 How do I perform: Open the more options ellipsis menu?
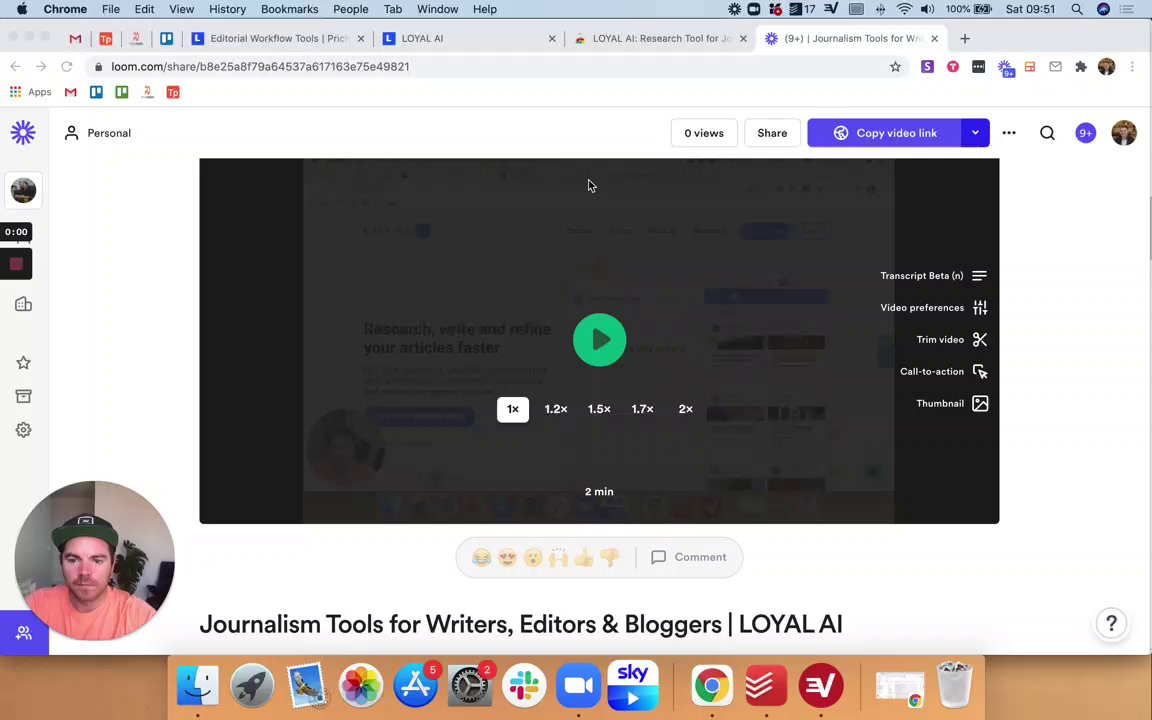click(1009, 133)
